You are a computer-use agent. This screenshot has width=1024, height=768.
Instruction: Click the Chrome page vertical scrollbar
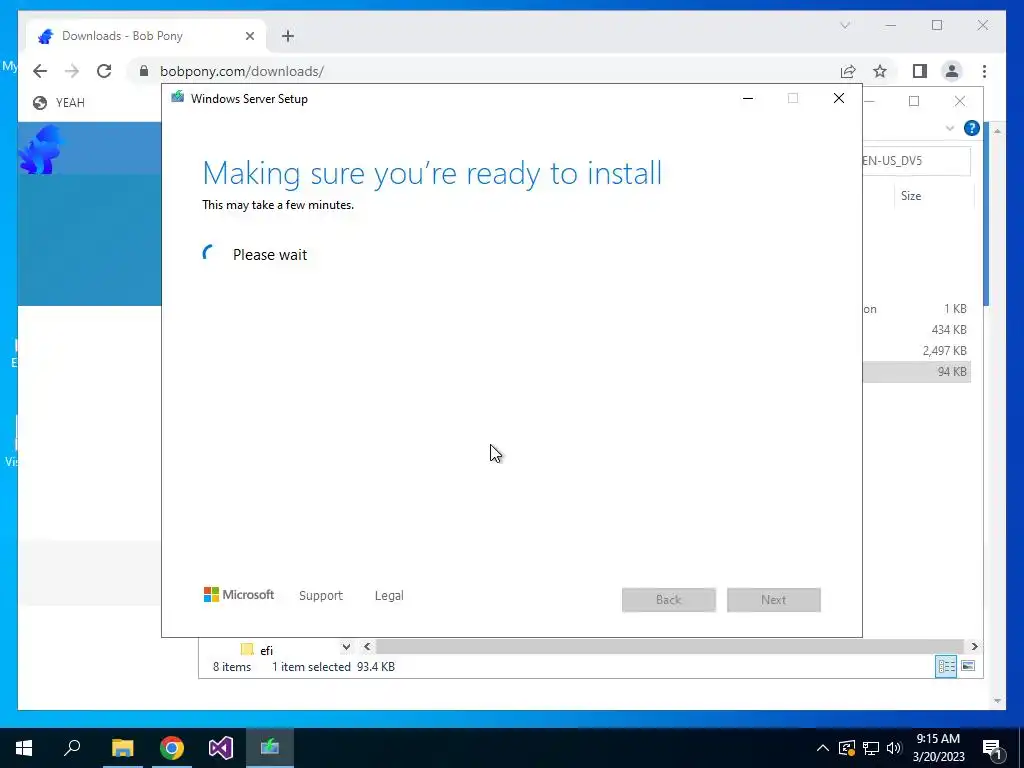pyautogui.click(x=997, y=415)
